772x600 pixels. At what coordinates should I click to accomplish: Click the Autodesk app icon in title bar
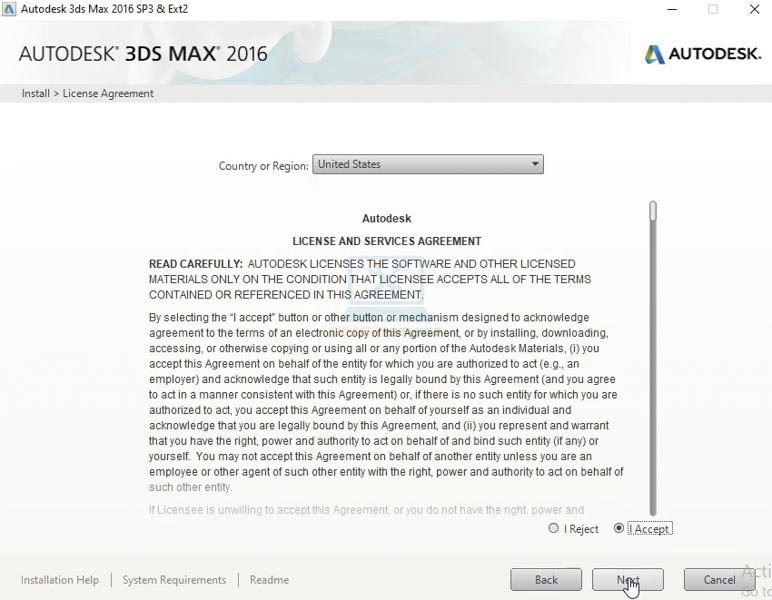pyautogui.click(x=9, y=9)
